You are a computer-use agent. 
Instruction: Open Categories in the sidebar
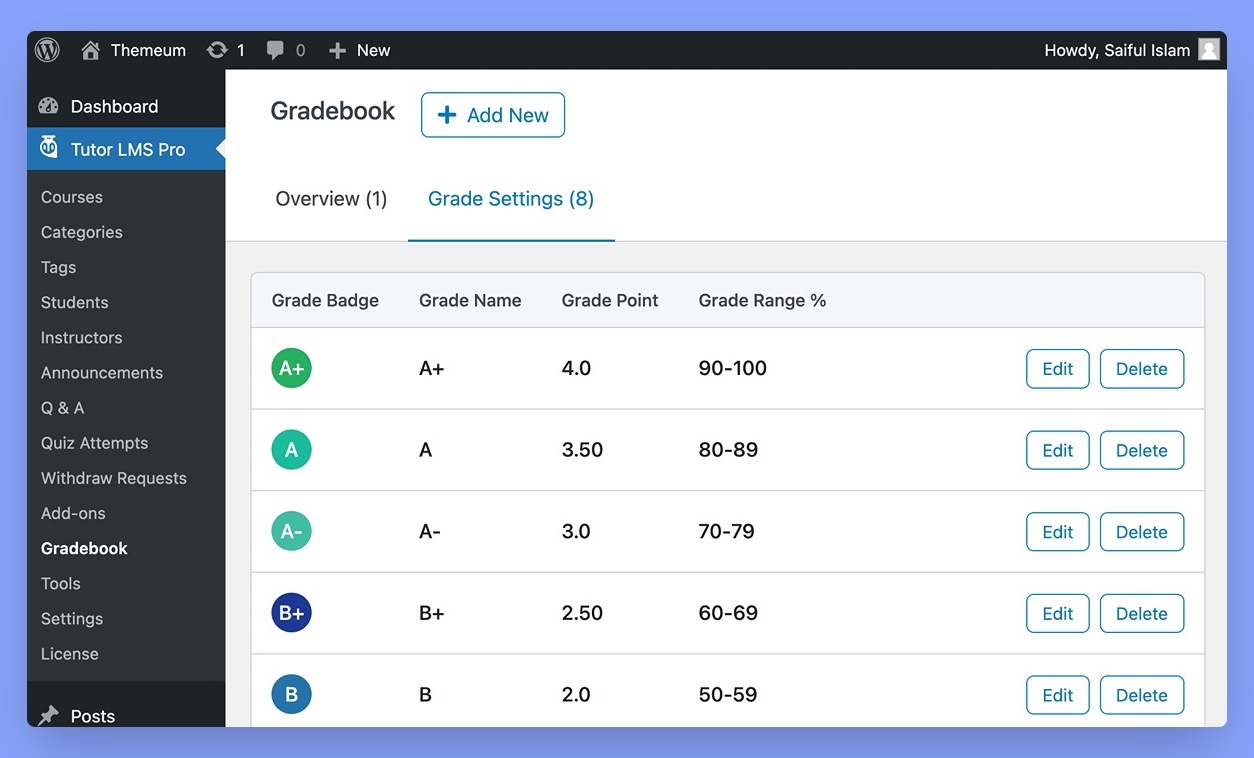pyautogui.click(x=82, y=232)
